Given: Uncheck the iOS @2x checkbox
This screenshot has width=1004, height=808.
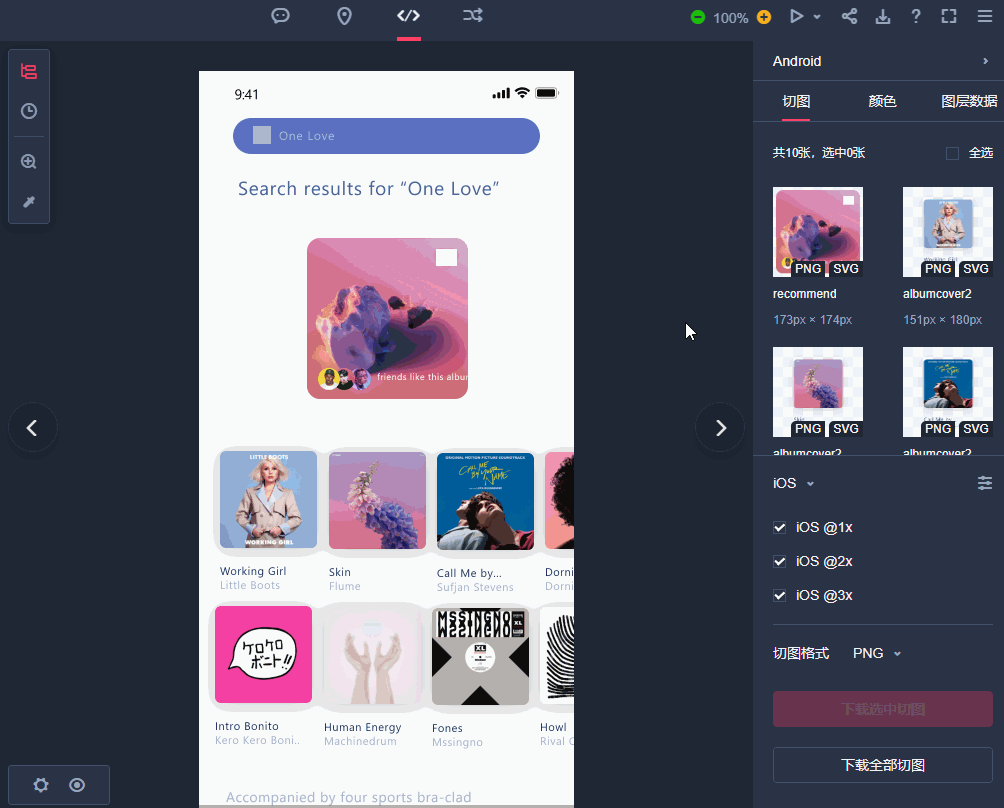Looking at the screenshot, I should tap(779, 562).
